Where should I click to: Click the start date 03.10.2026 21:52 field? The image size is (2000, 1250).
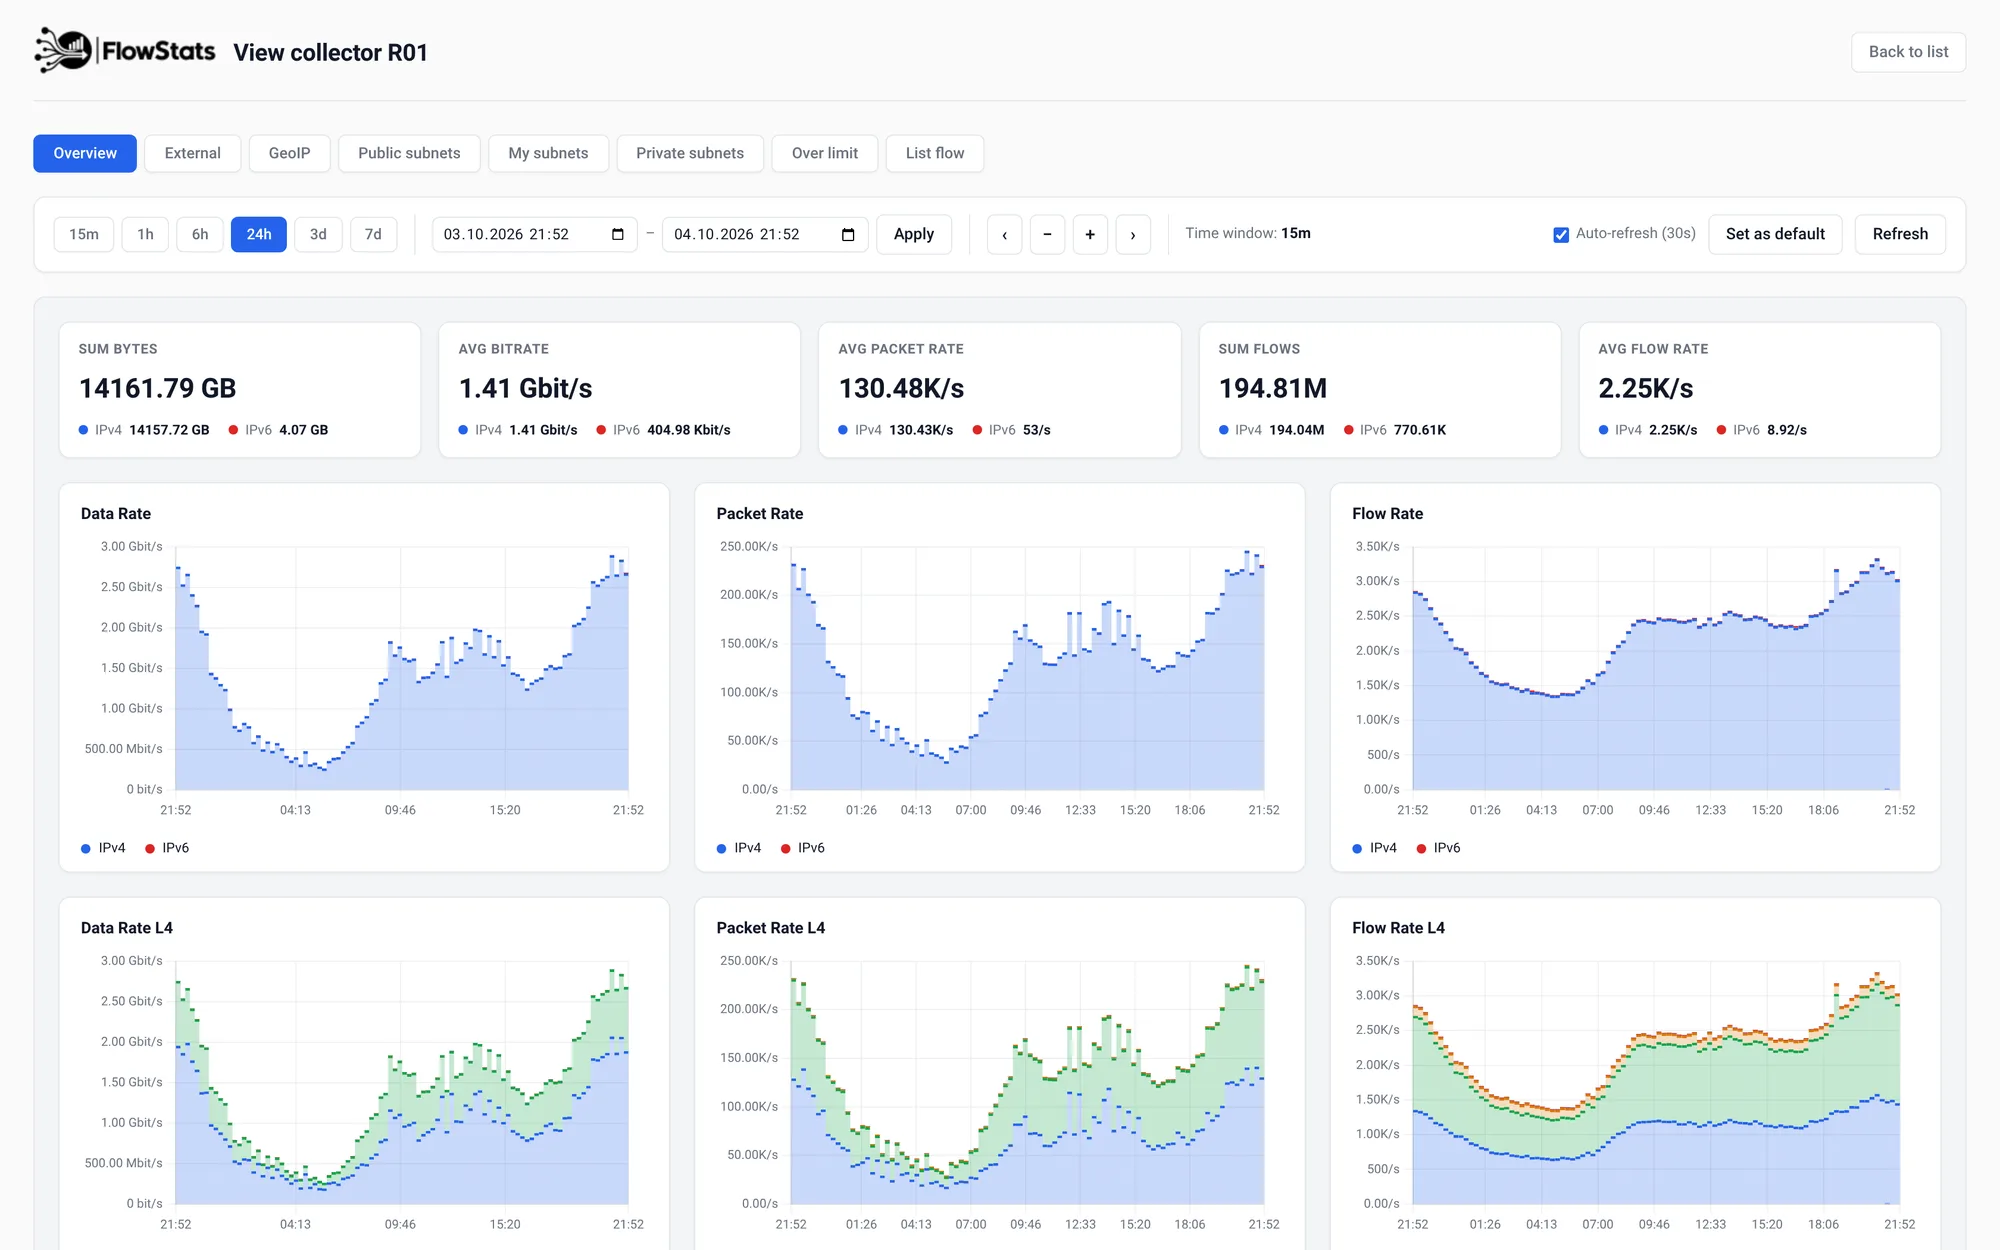click(534, 234)
